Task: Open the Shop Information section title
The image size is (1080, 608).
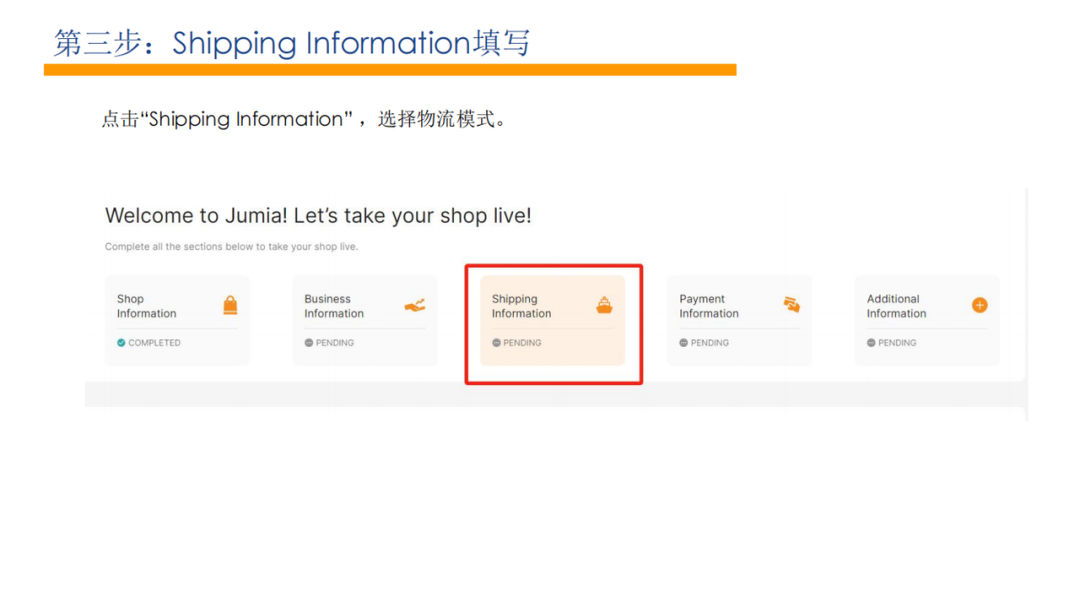Action: pyautogui.click(x=146, y=306)
